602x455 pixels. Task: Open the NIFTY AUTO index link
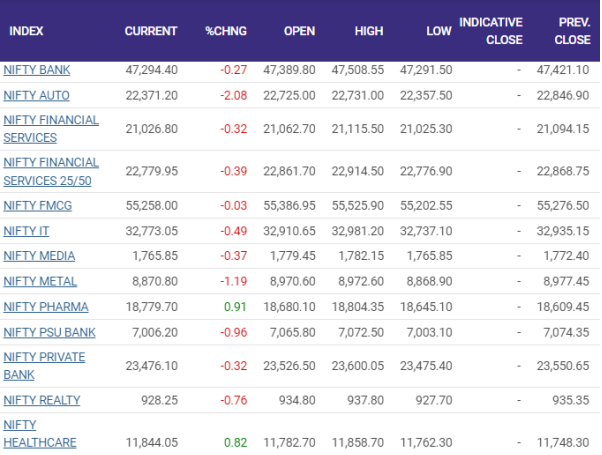tap(36, 94)
